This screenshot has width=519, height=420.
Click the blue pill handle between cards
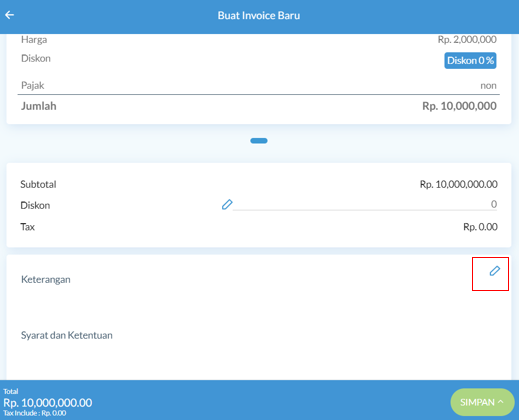tap(259, 141)
